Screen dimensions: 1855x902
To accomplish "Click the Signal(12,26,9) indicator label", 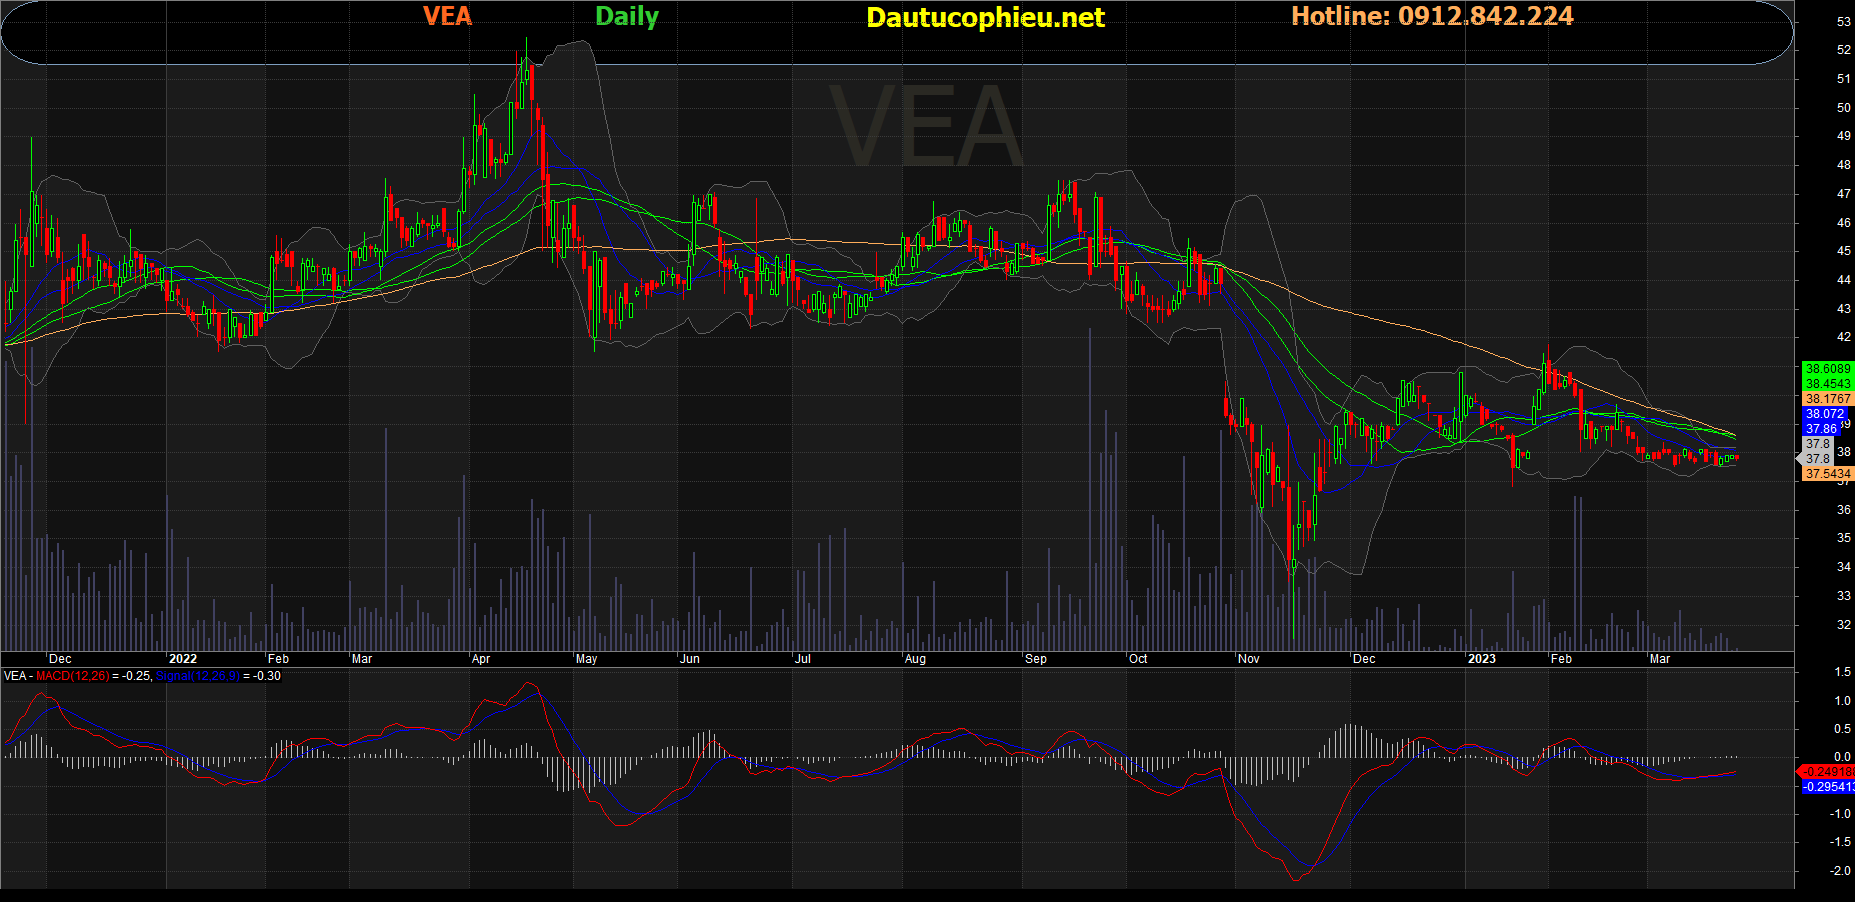I will click(198, 676).
